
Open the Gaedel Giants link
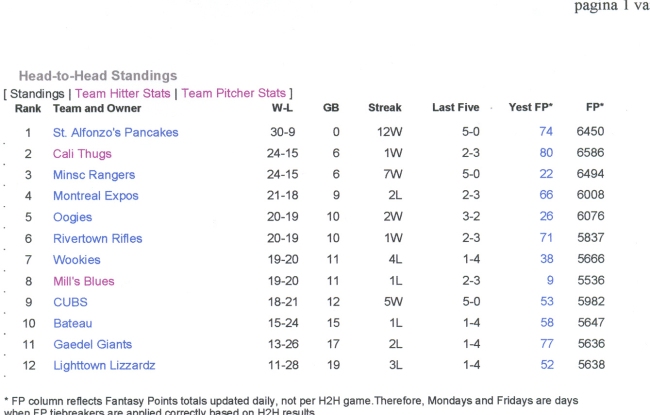(x=92, y=344)
